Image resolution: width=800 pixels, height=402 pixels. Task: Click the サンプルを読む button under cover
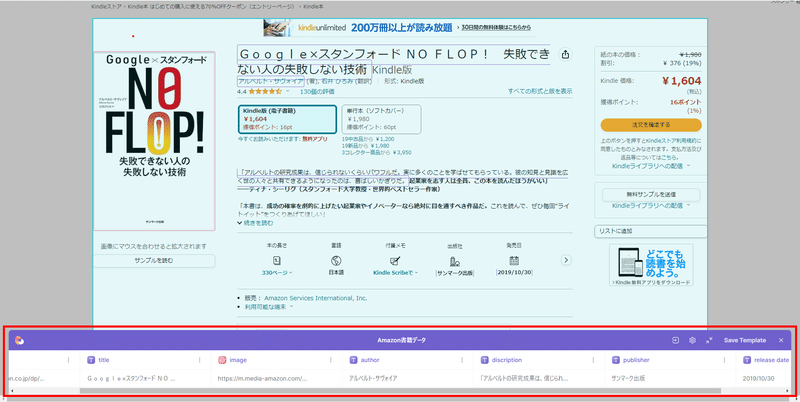coord(154,260)
